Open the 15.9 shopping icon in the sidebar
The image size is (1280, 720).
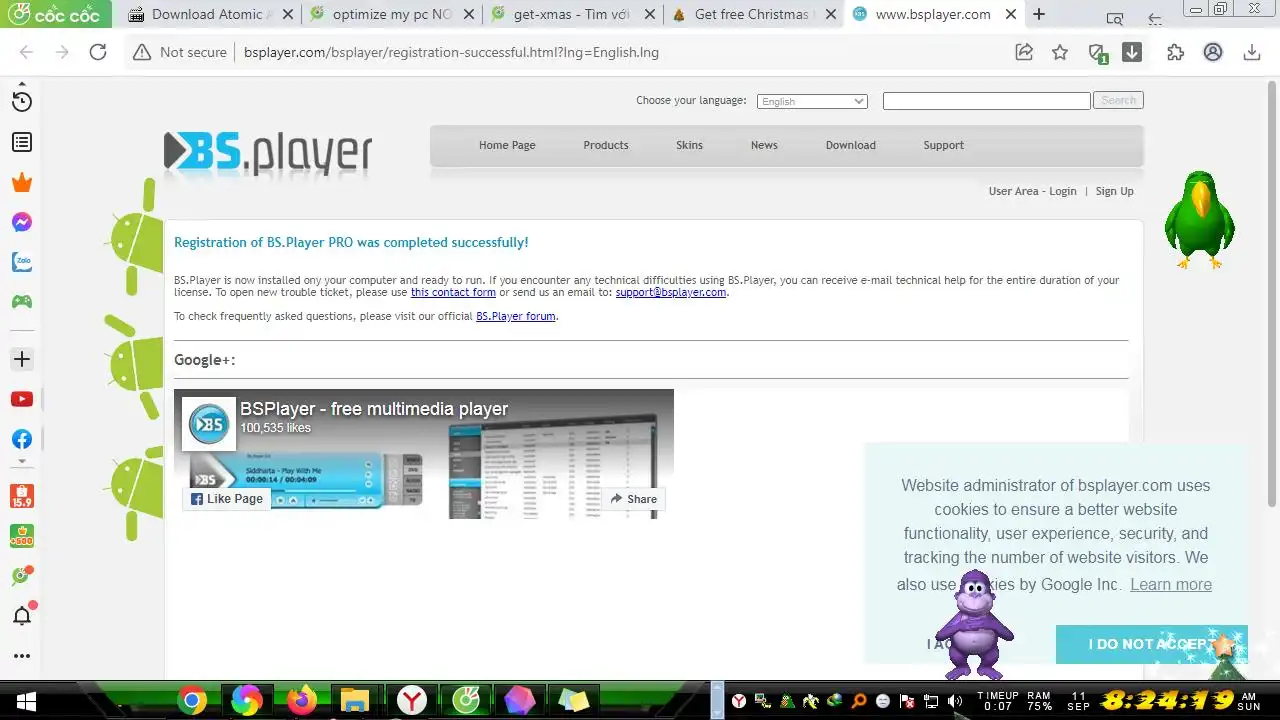point(22,495)
